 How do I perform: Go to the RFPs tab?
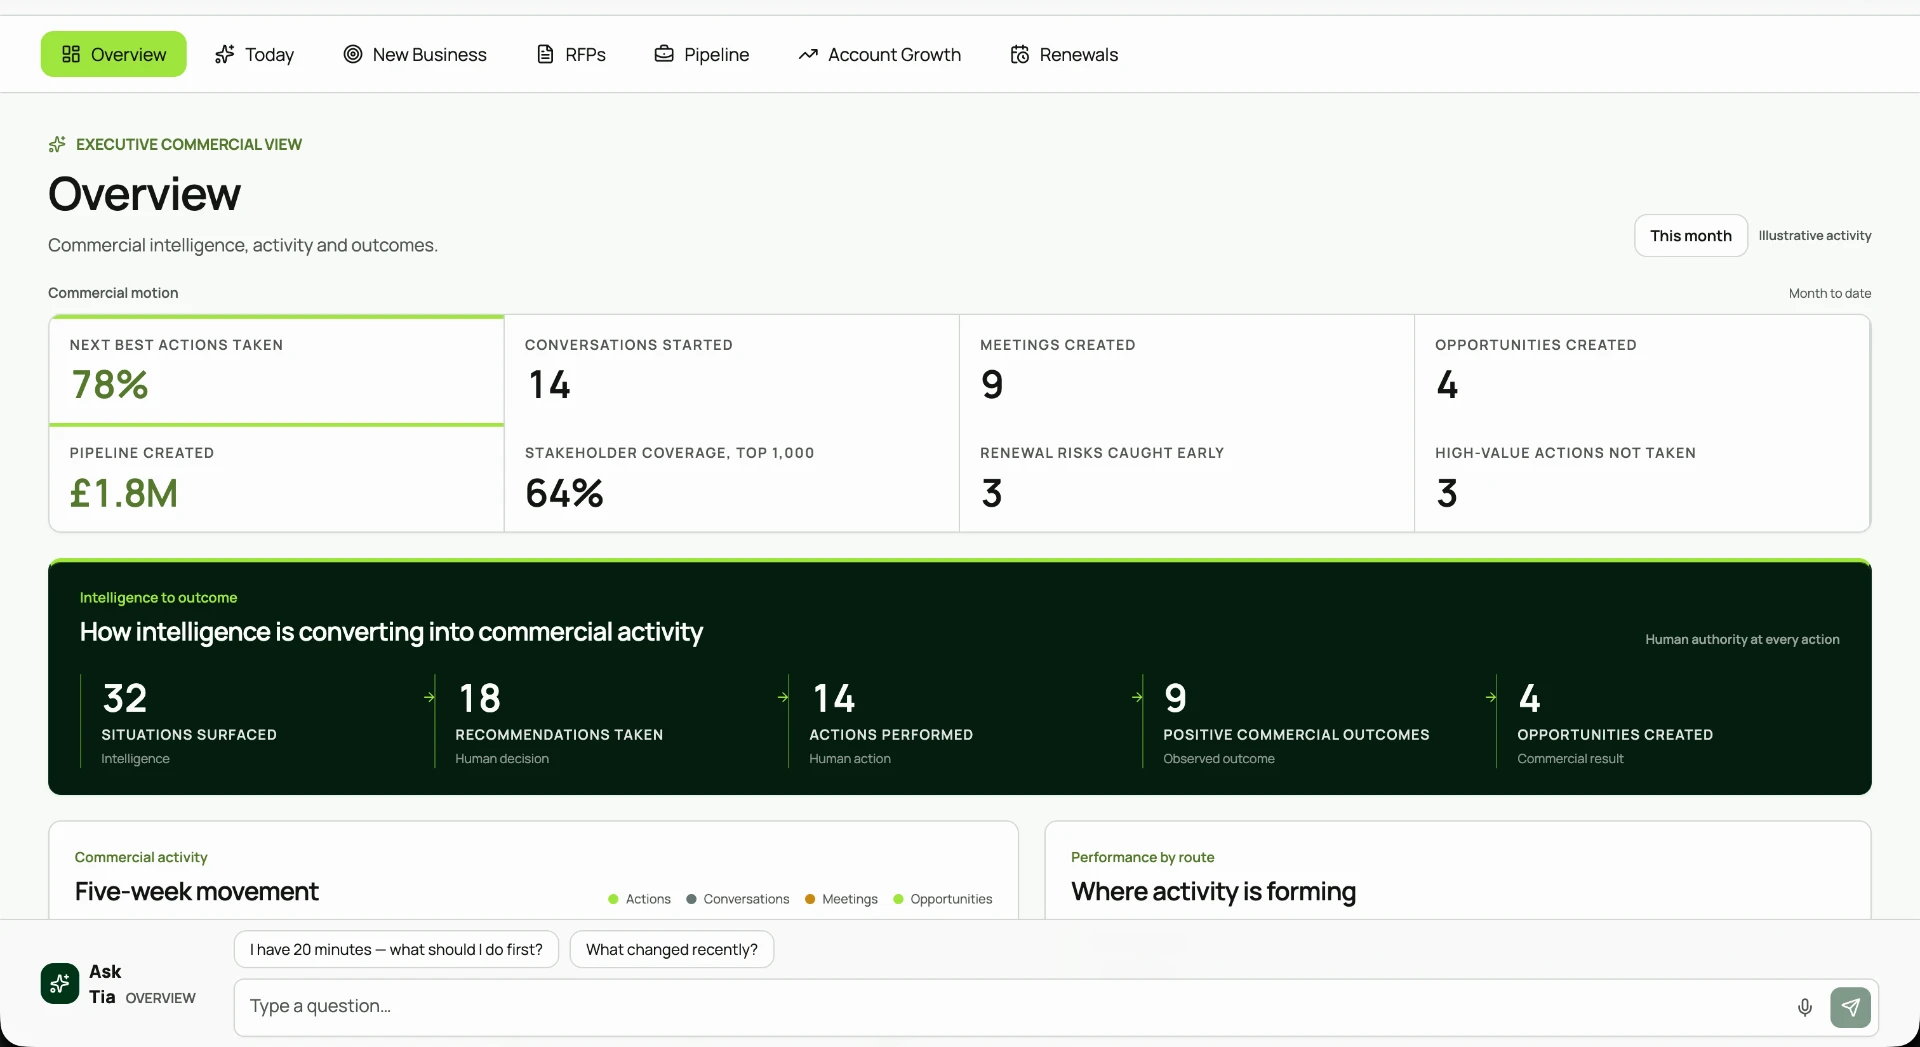(571, 54)
